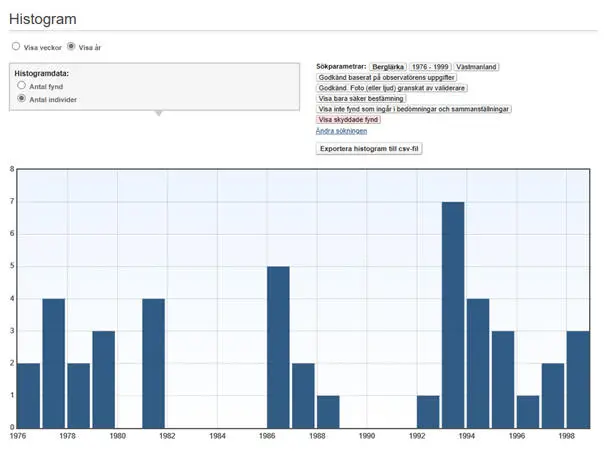Click the 1986 bar with value 5

click(x=278, y=347)
